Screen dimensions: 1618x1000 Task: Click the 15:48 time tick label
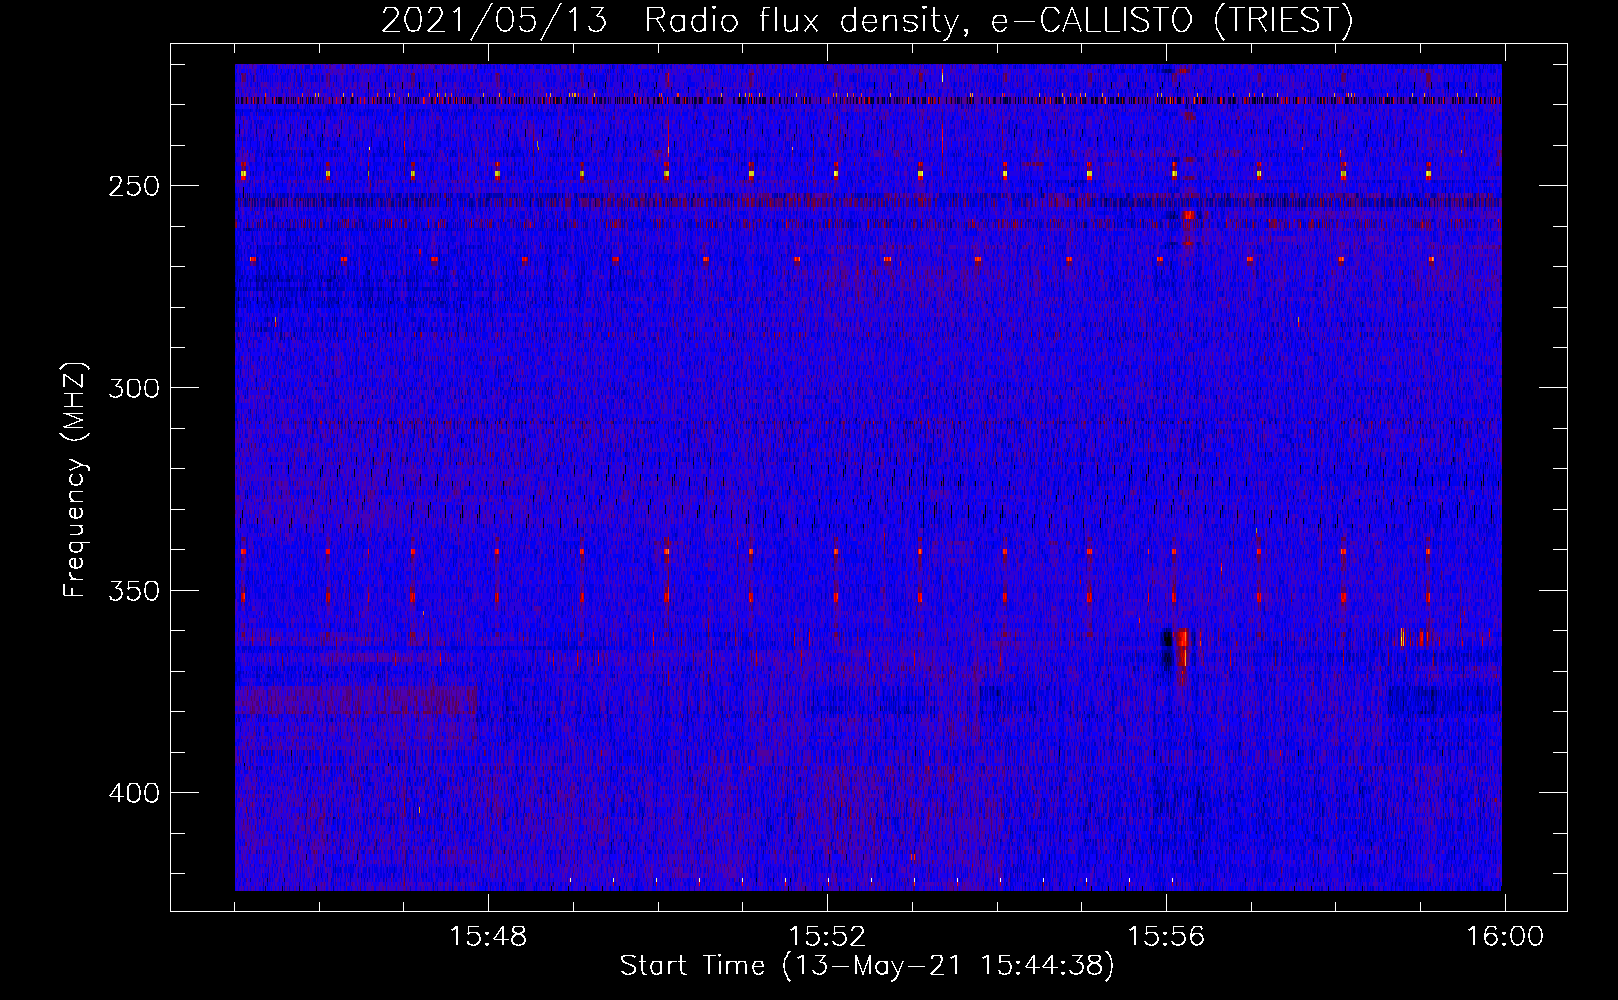[x=488, y=937]
